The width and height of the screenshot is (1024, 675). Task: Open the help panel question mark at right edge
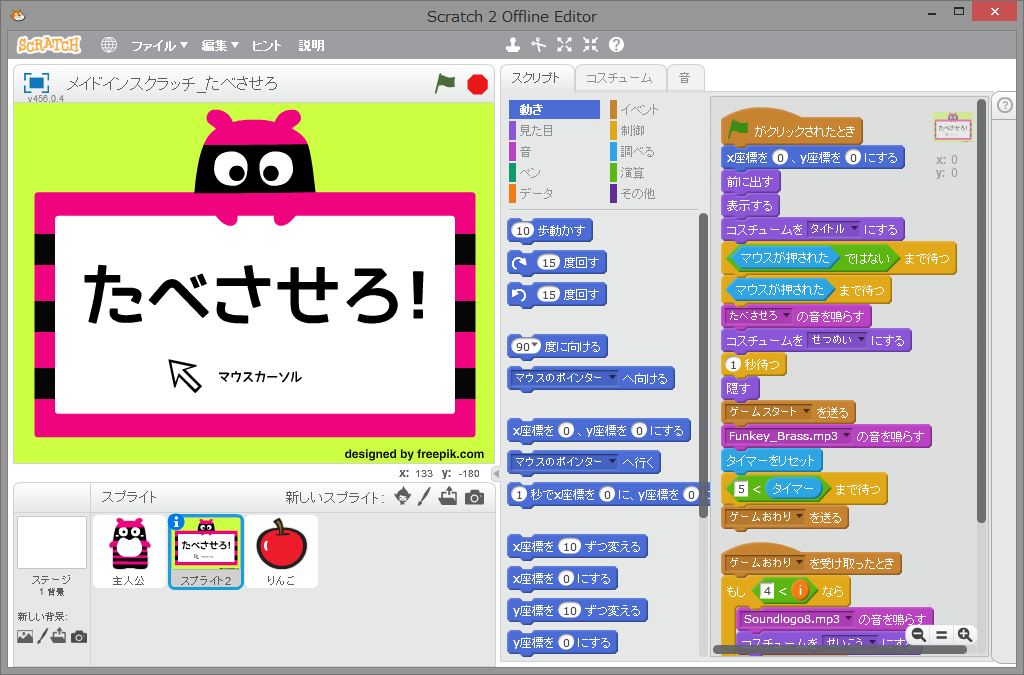click(1005, 105)
